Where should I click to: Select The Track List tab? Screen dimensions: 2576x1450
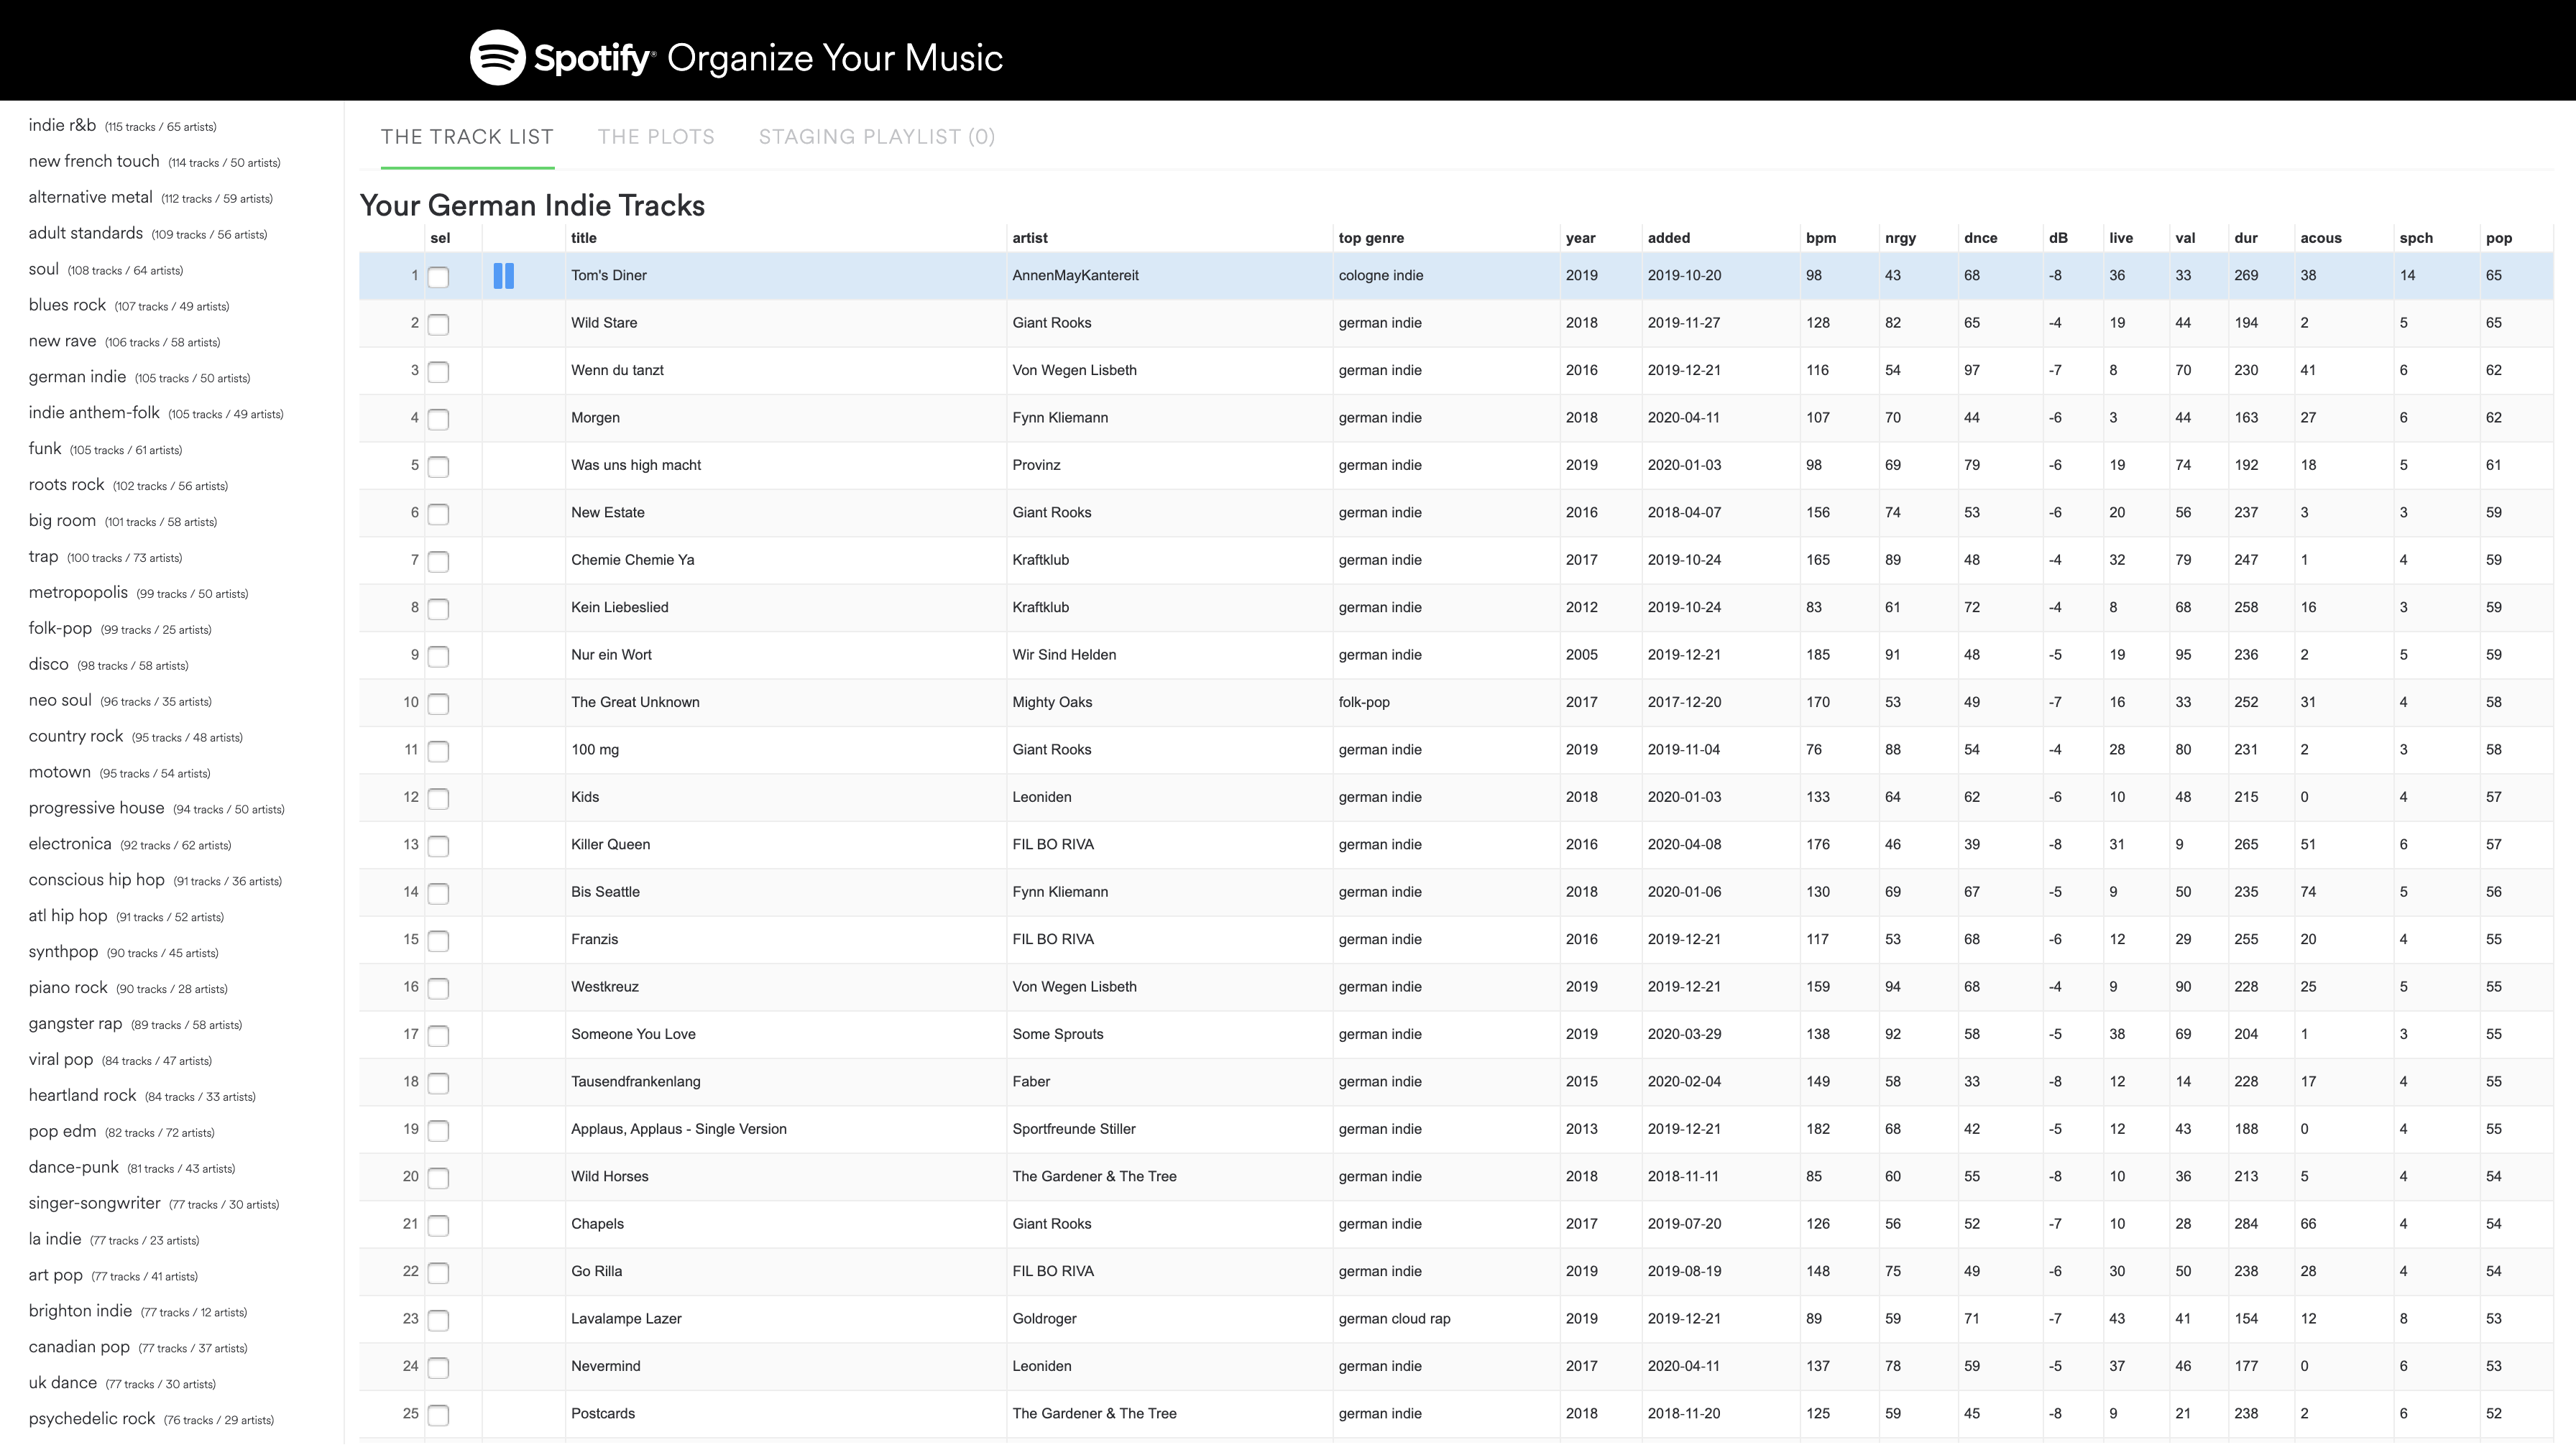467,137
